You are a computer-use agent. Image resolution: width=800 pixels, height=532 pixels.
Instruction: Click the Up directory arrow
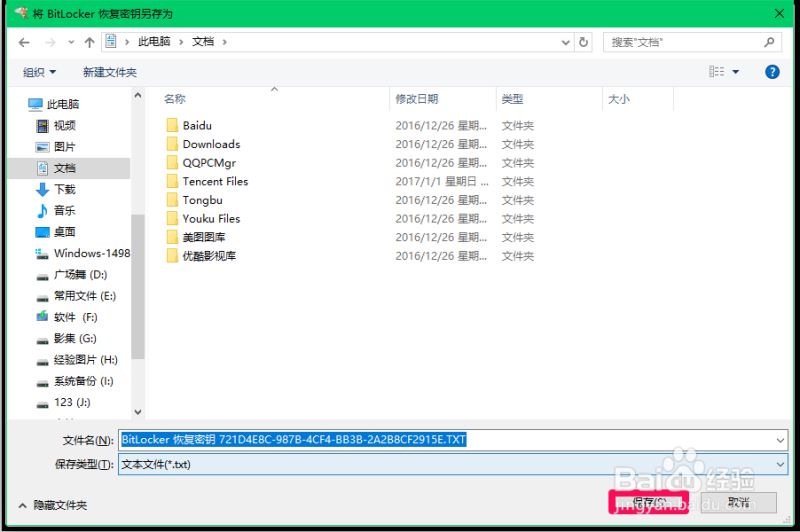(x=89, y=42)
